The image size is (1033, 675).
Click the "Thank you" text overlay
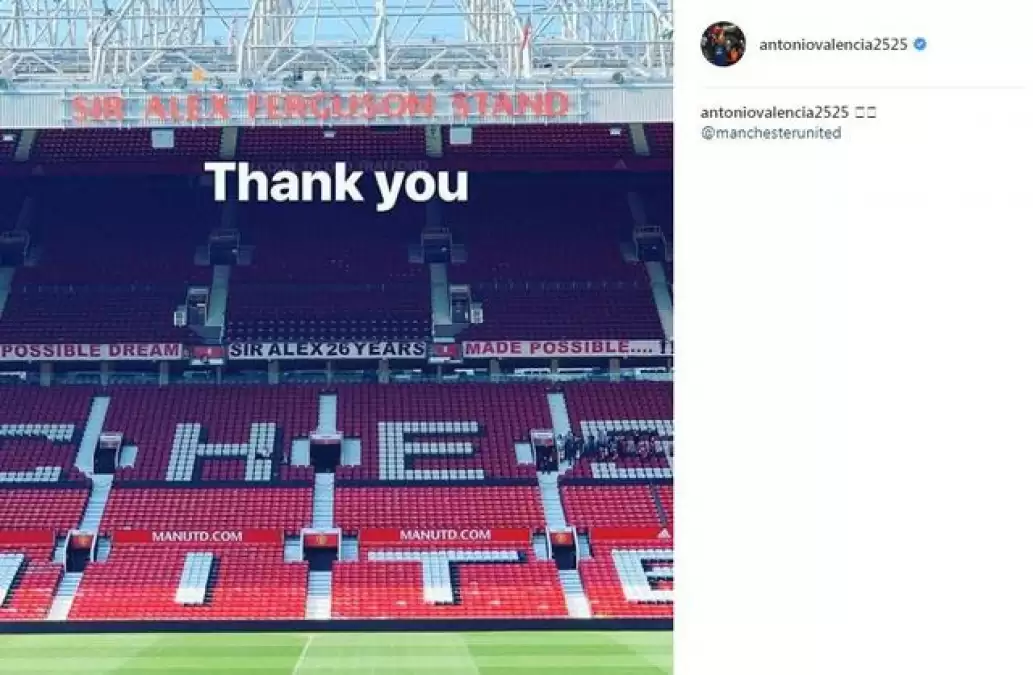[x=337, y=182]
